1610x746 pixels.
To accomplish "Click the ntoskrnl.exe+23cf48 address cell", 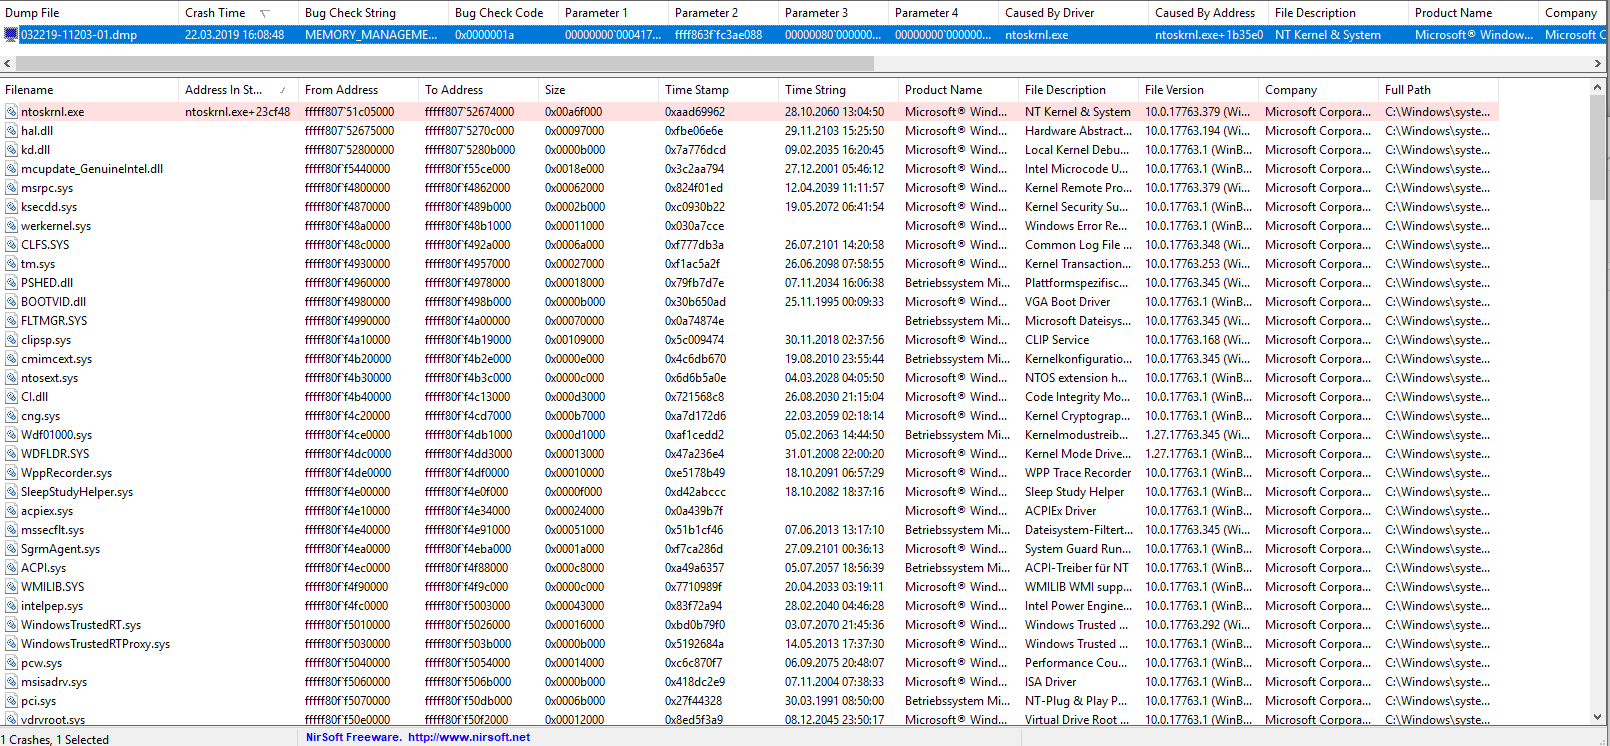I will pyautogui.click(x=238, y=112).
